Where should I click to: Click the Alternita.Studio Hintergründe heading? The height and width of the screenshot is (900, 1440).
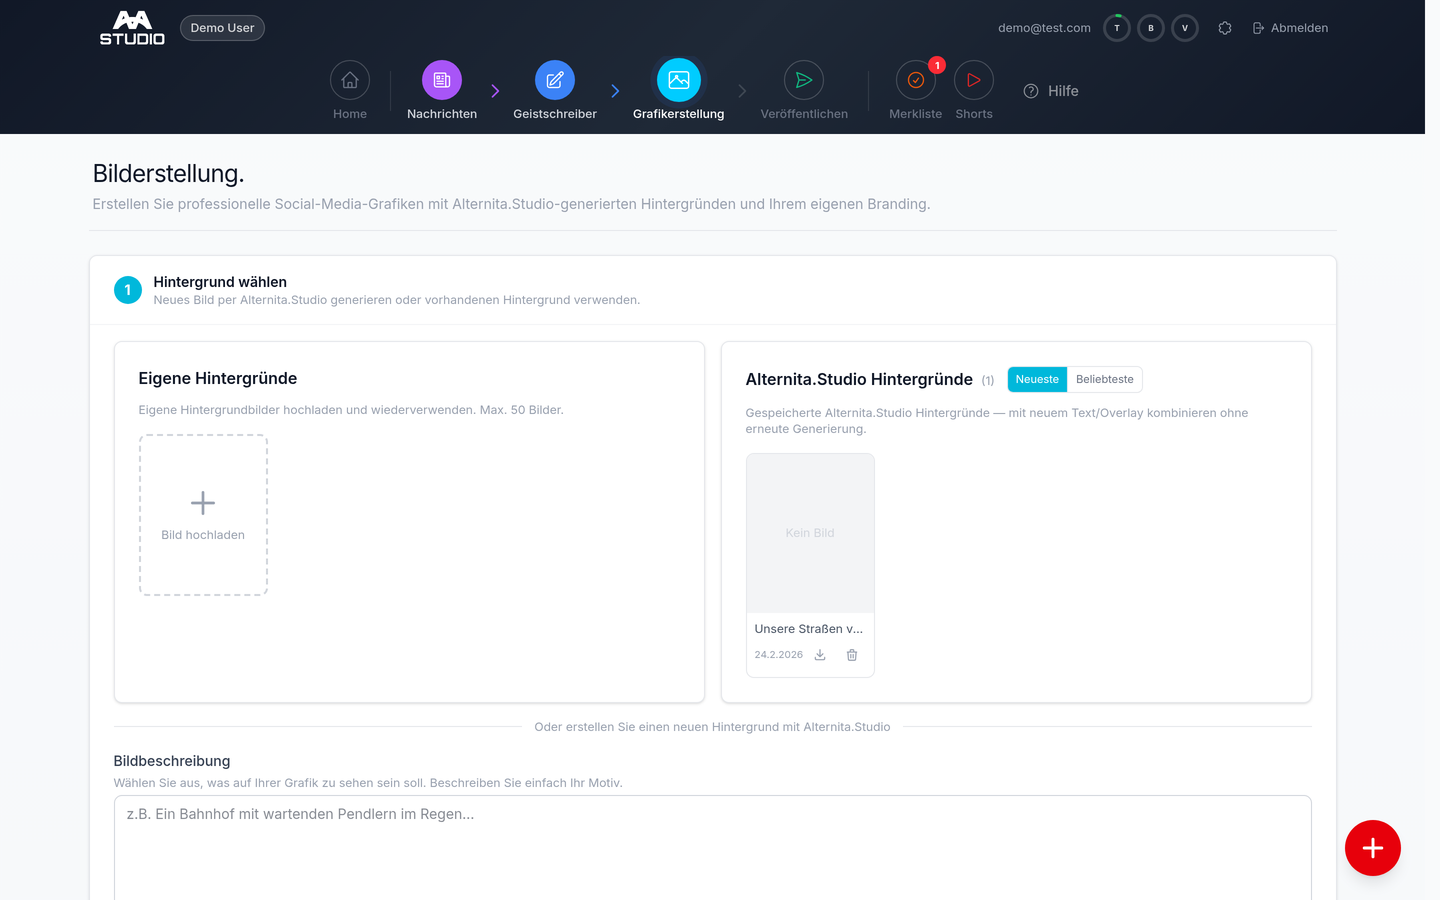click(859, 380)
